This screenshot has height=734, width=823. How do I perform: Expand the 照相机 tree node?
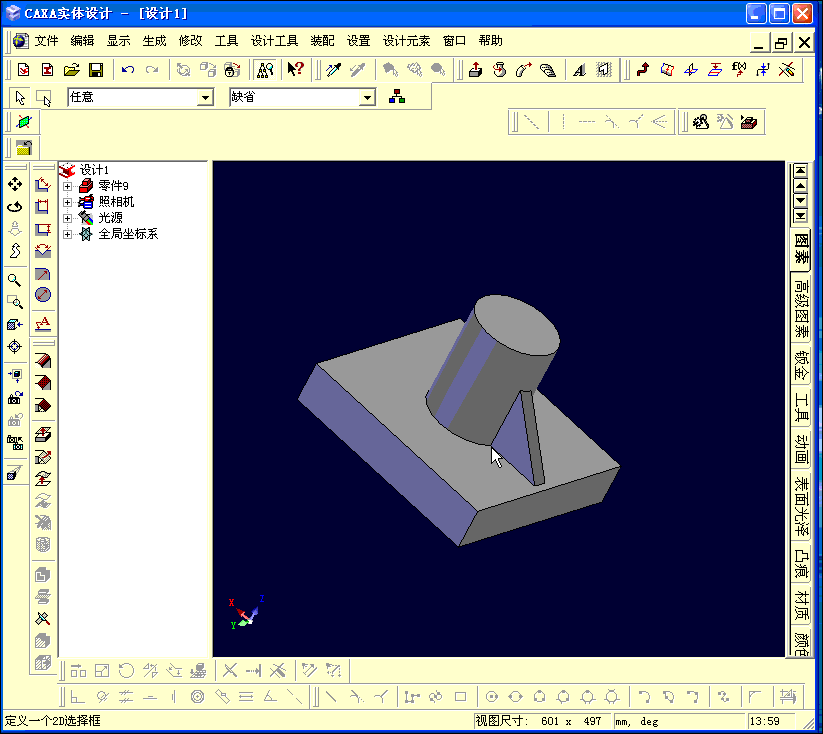coord(67,202)
